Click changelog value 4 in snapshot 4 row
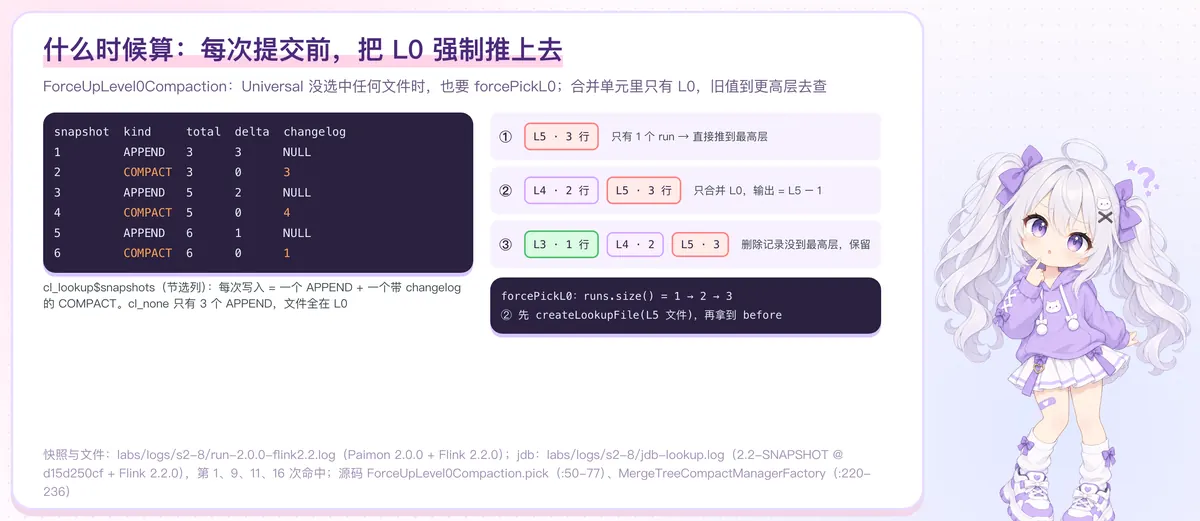 click(x=287, y=212)
